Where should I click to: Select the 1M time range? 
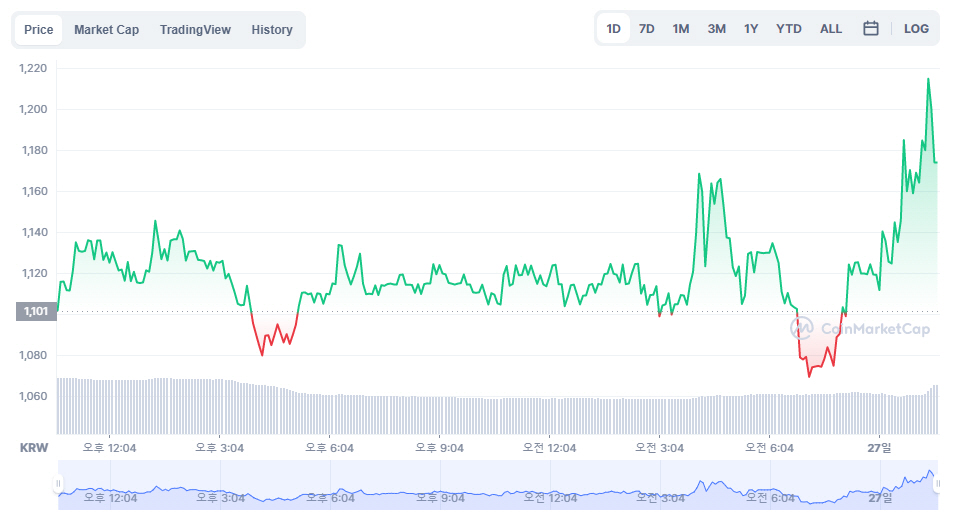681,29
